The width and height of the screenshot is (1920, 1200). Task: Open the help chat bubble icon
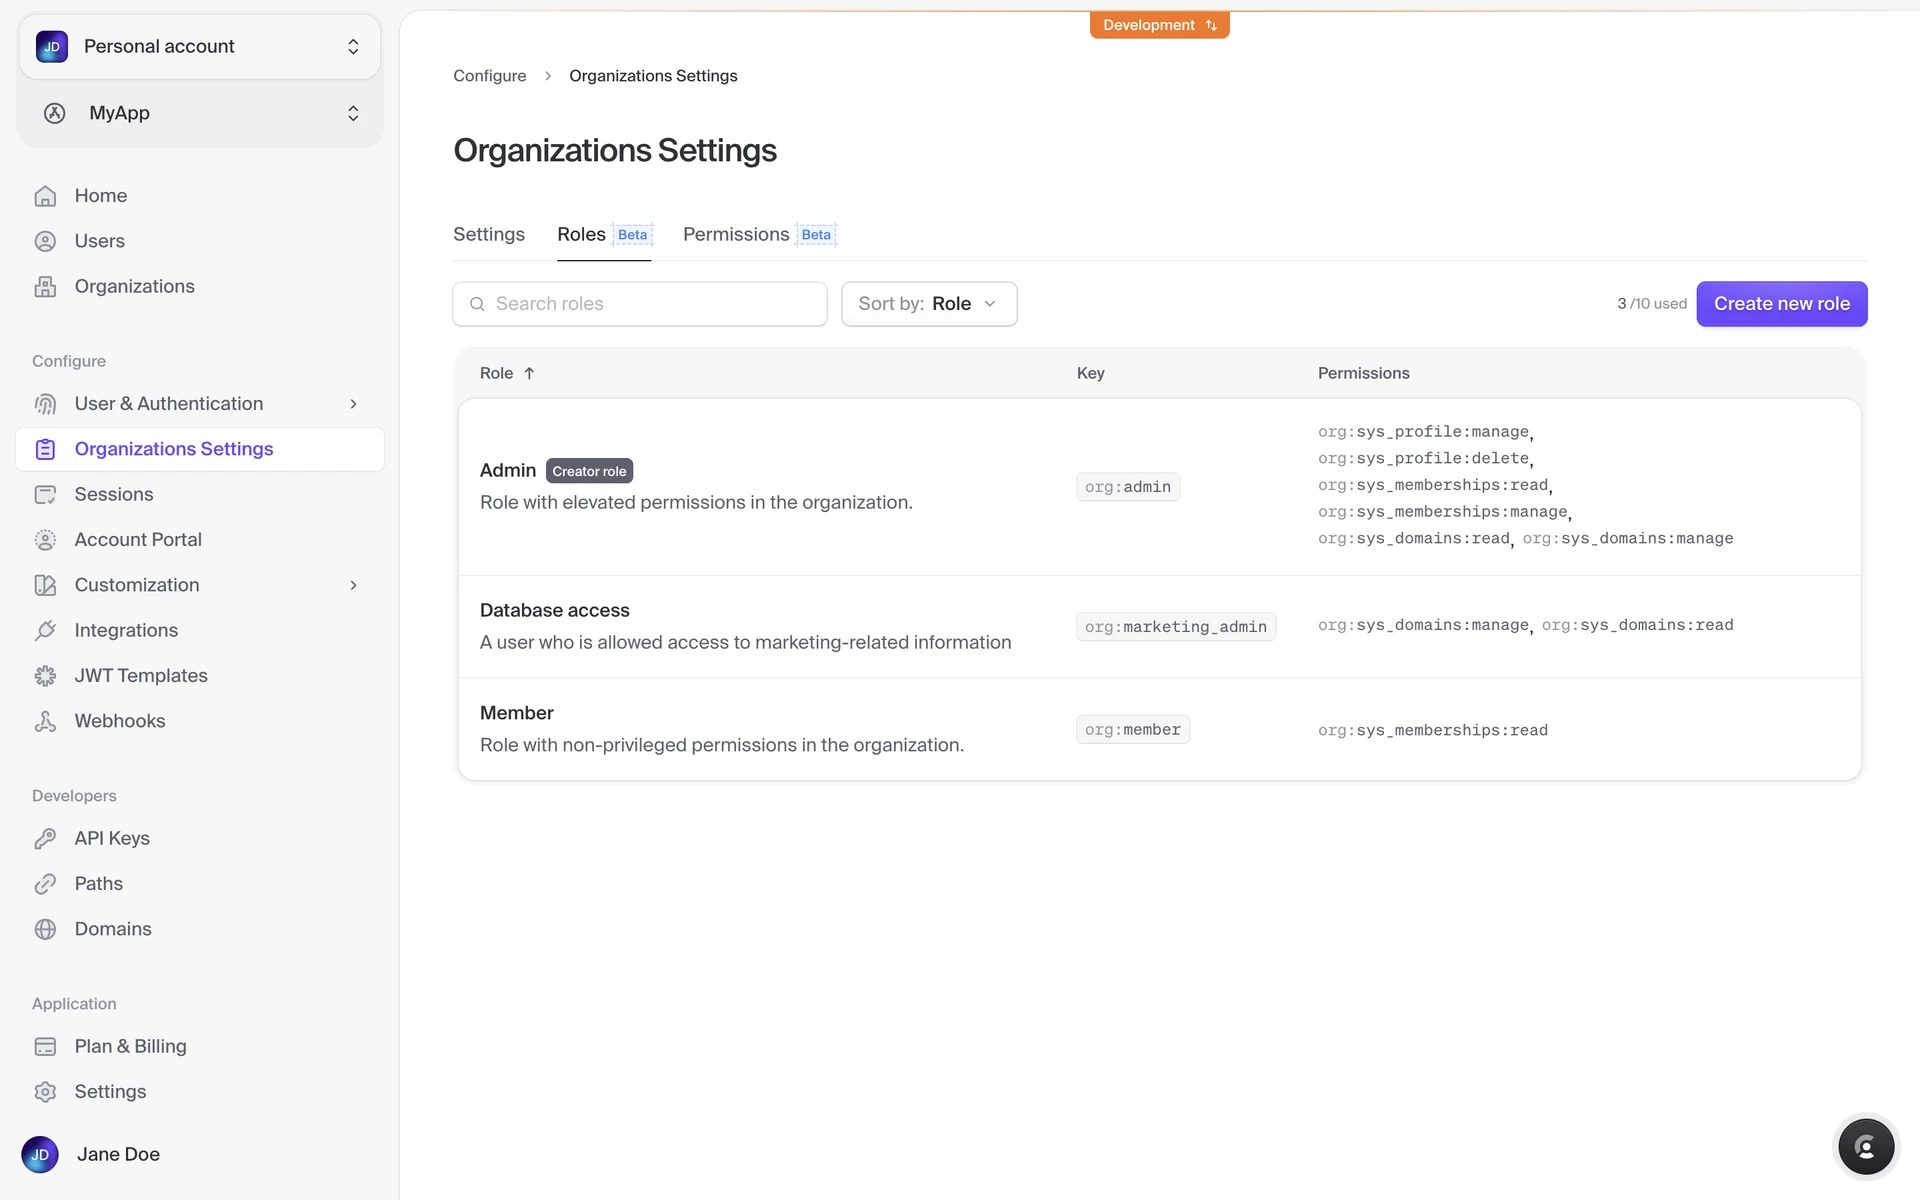[x=1865, y=1147]
